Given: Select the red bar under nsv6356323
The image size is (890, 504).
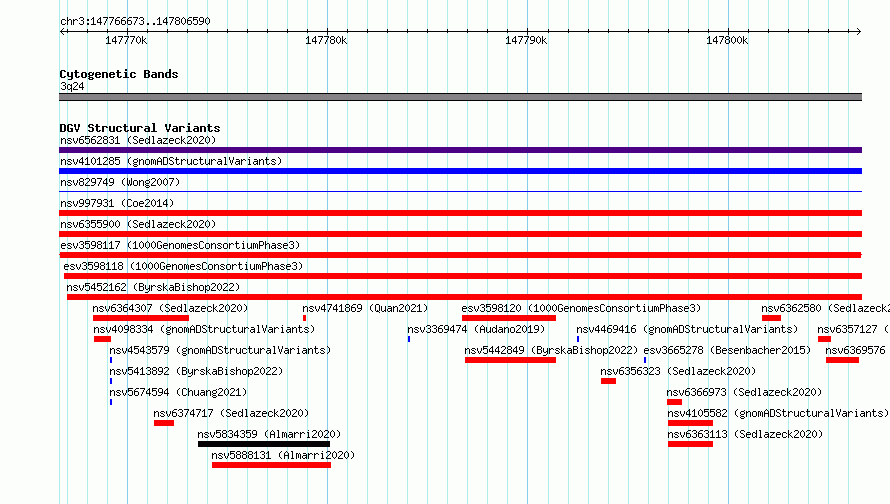Looking at the screenshot, I should click(608, 381).
